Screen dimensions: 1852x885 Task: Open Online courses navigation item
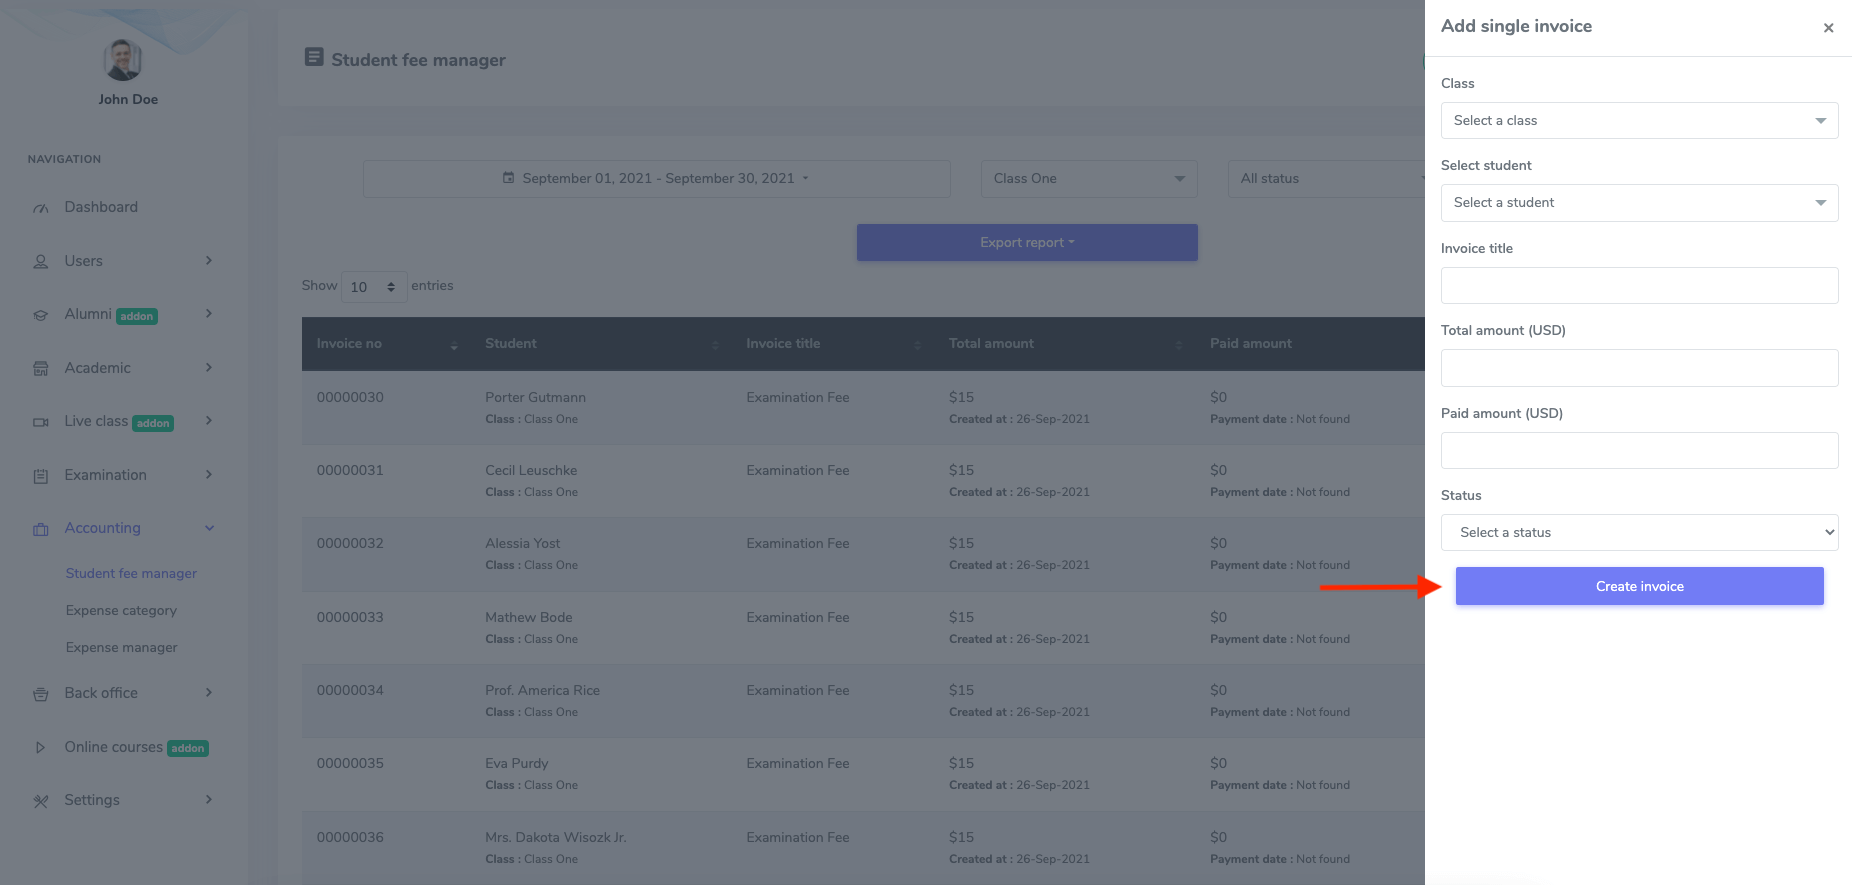click(x=113, y=747)
